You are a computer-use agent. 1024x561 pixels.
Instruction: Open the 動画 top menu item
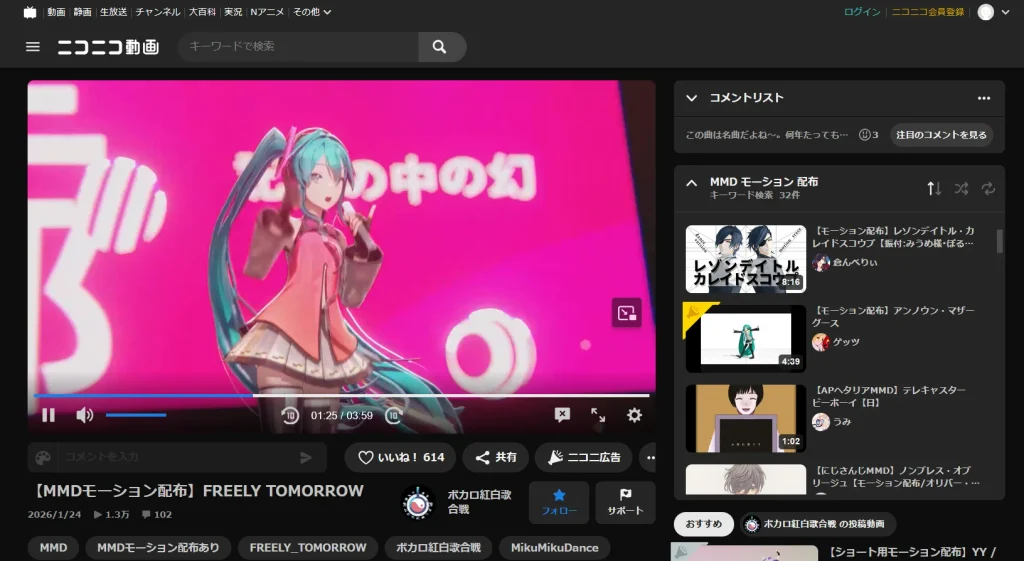56,12
